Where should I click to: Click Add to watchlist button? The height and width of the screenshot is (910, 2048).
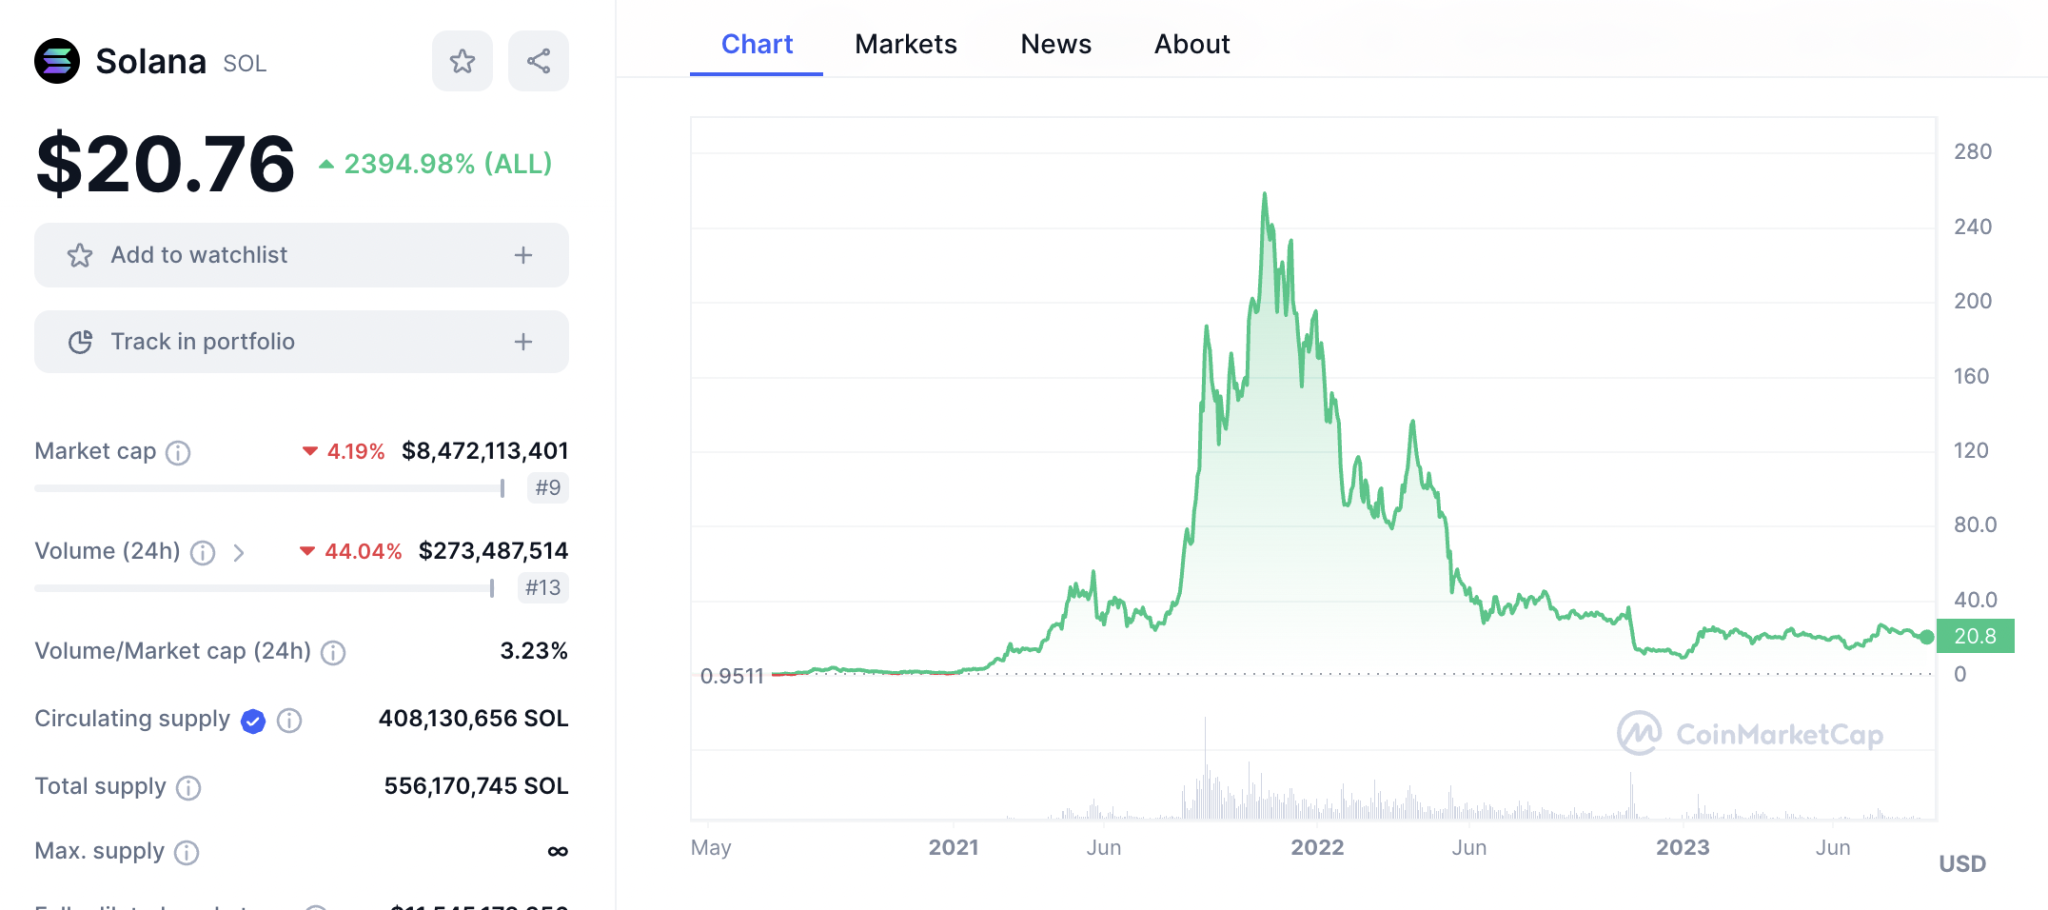click(301, 255)
